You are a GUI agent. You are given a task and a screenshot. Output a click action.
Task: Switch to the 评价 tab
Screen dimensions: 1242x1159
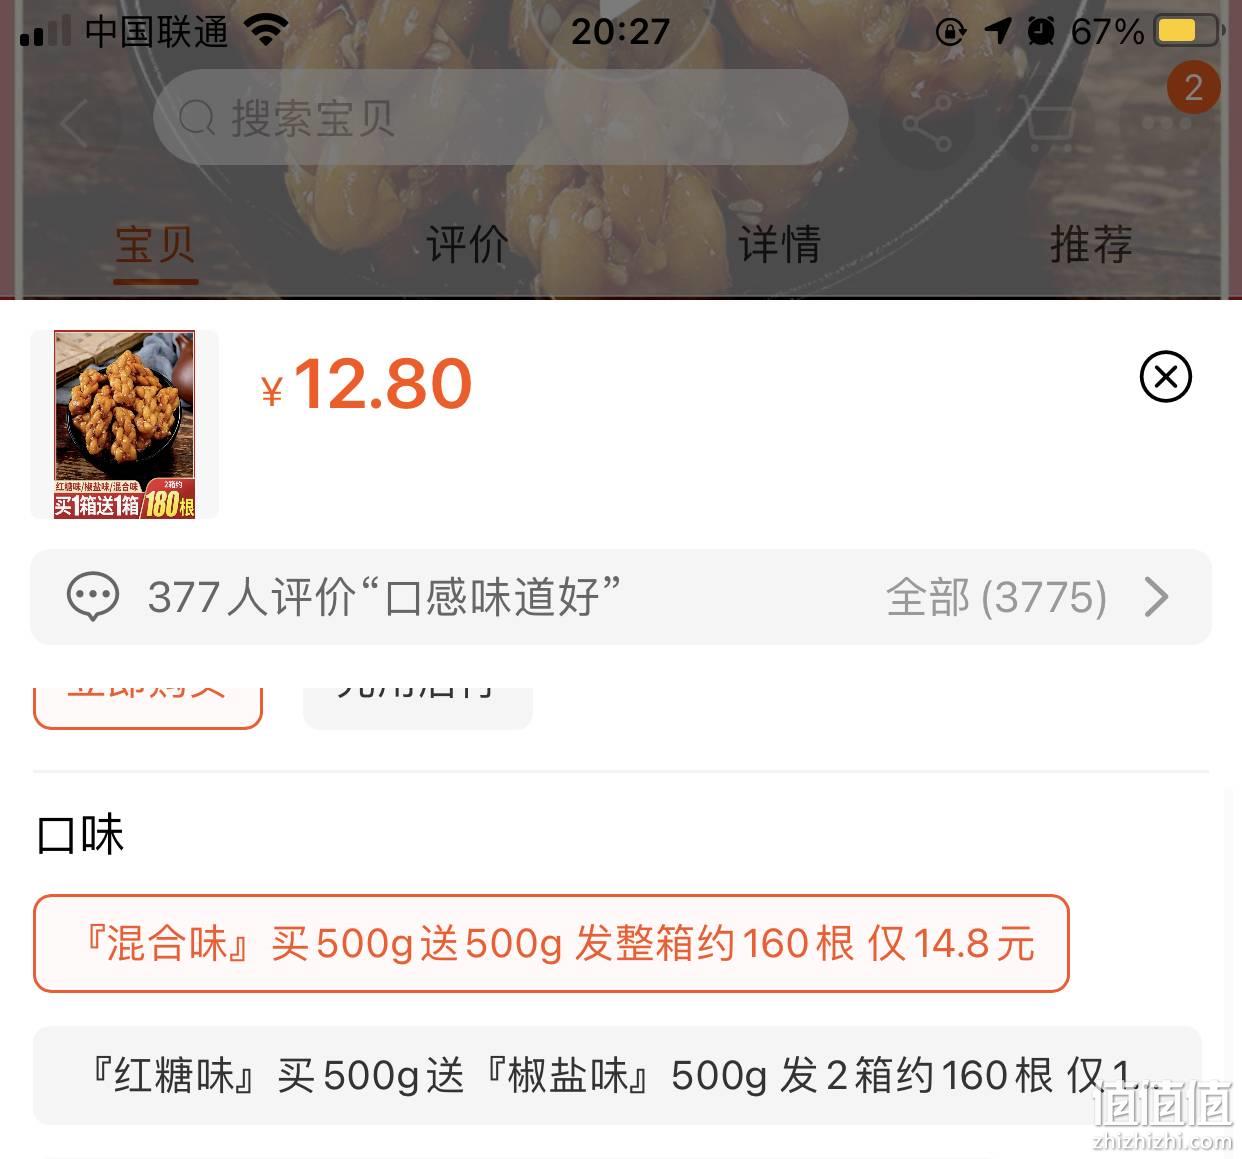pyautogui.click(x=467, y=245)
